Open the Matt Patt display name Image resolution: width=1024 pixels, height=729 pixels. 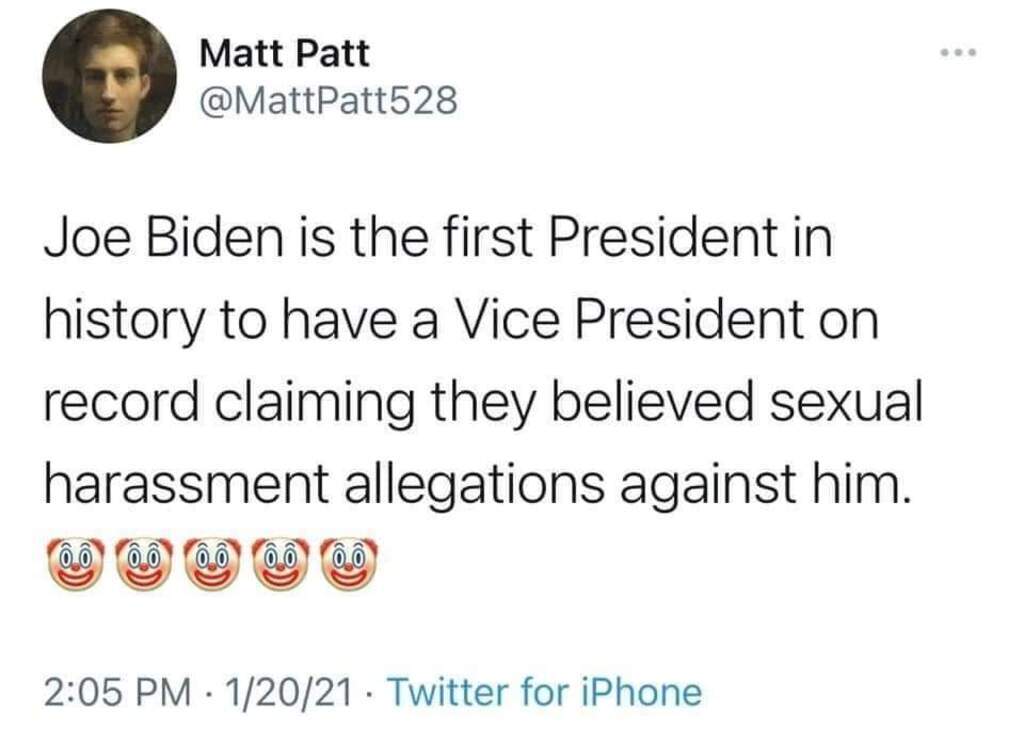tap(284, 53)
